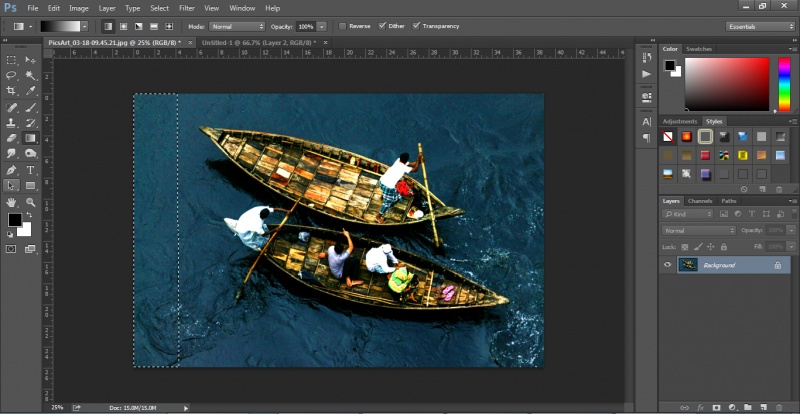This screenshot has width=800, height=414.
Task: Switch to the Channels tab
Action: tap(700, 200)
